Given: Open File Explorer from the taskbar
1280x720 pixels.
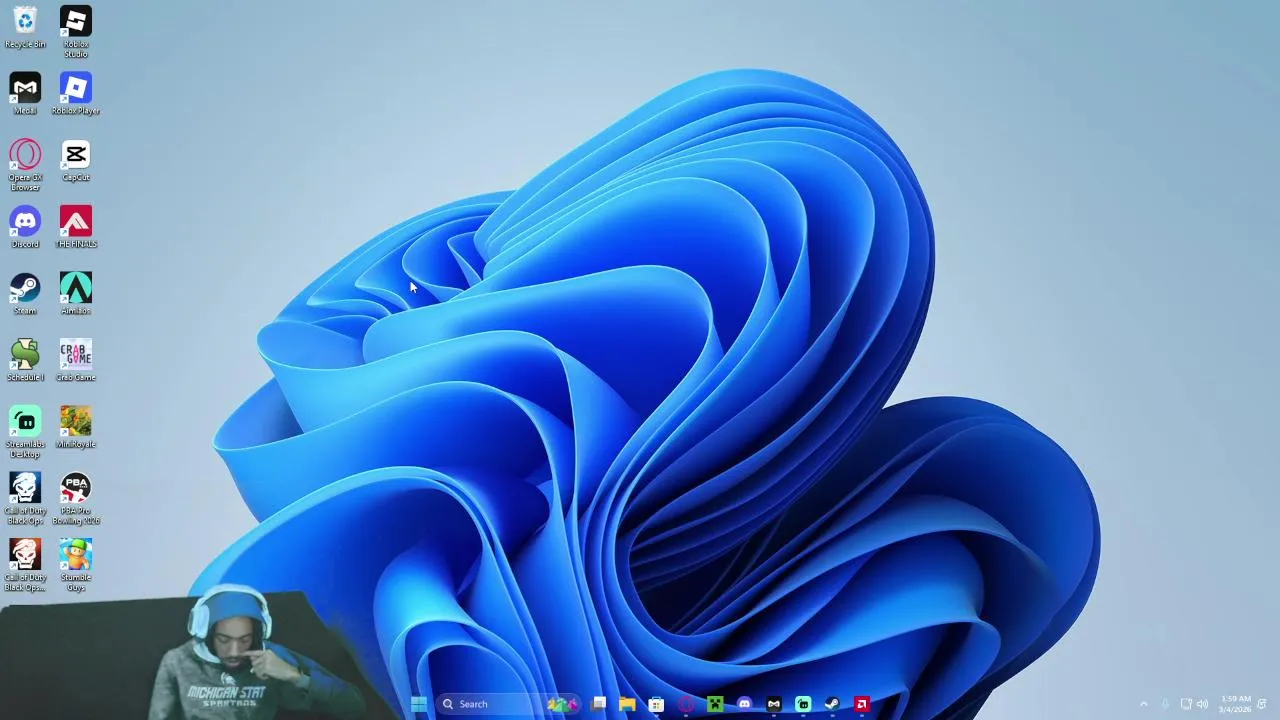Looking at the screenshot, I should (x=627, y=704).
